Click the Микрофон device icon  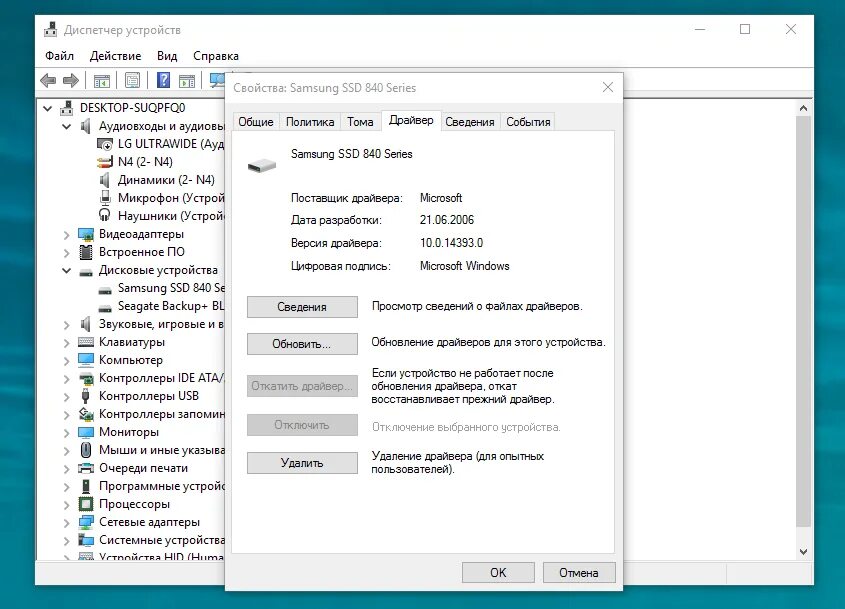pos(105,198)
